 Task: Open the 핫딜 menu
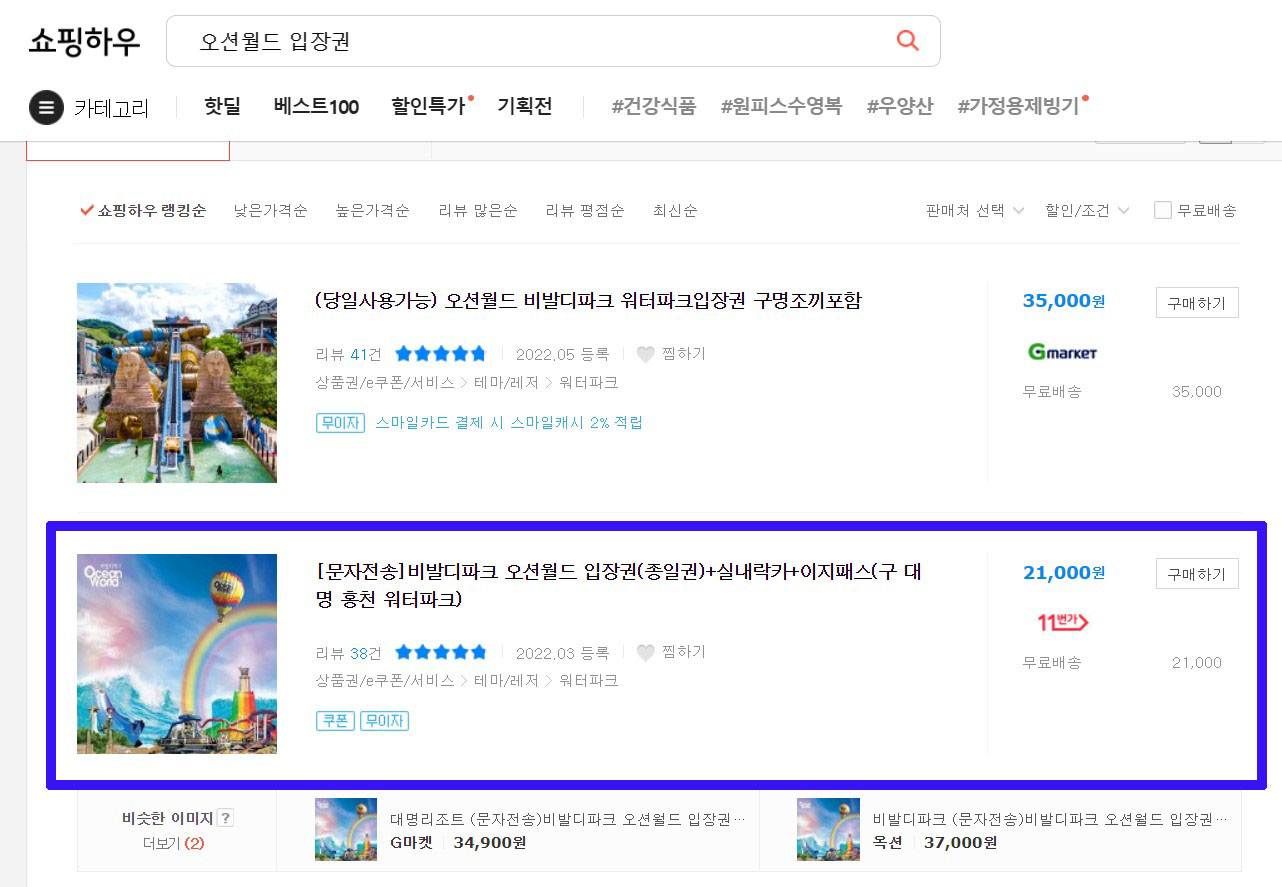[222, 106]
